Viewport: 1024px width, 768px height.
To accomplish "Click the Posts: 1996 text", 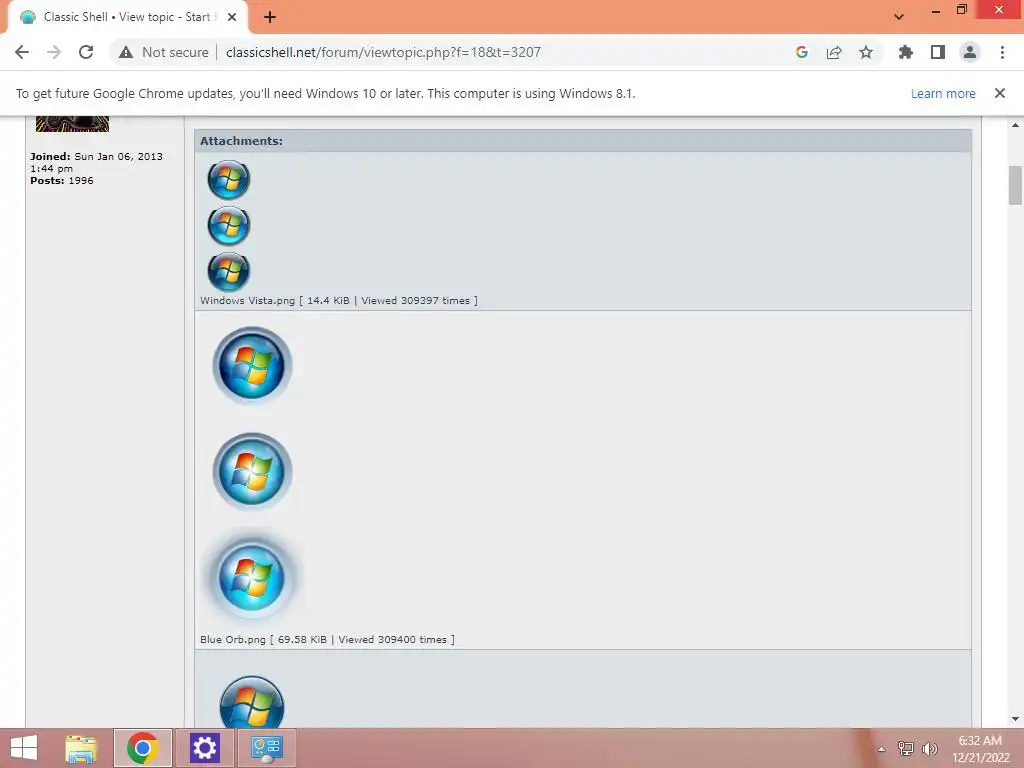I will pos(61,180).
